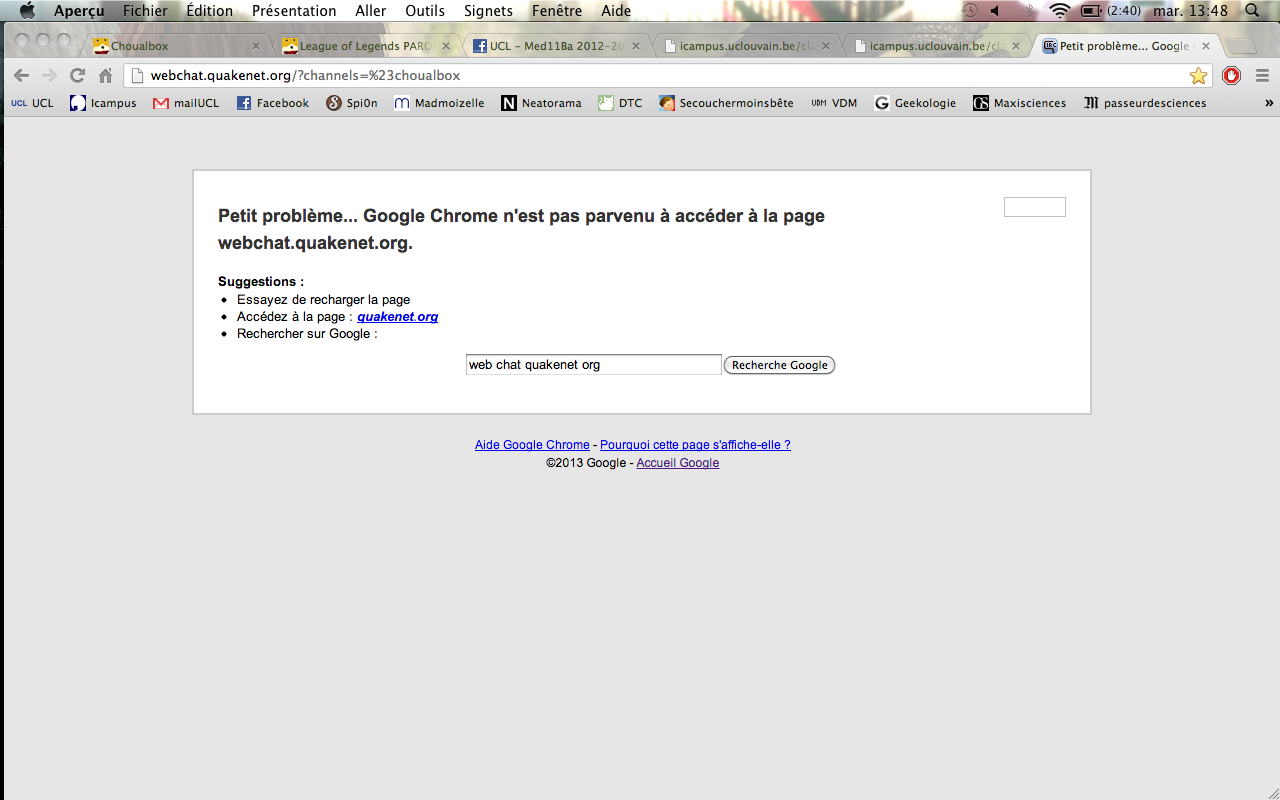The width and height of the screenshot is (1280, 800).
Task: Open the Apple menu
Action: pyautogui.click(x=27, y=11)
